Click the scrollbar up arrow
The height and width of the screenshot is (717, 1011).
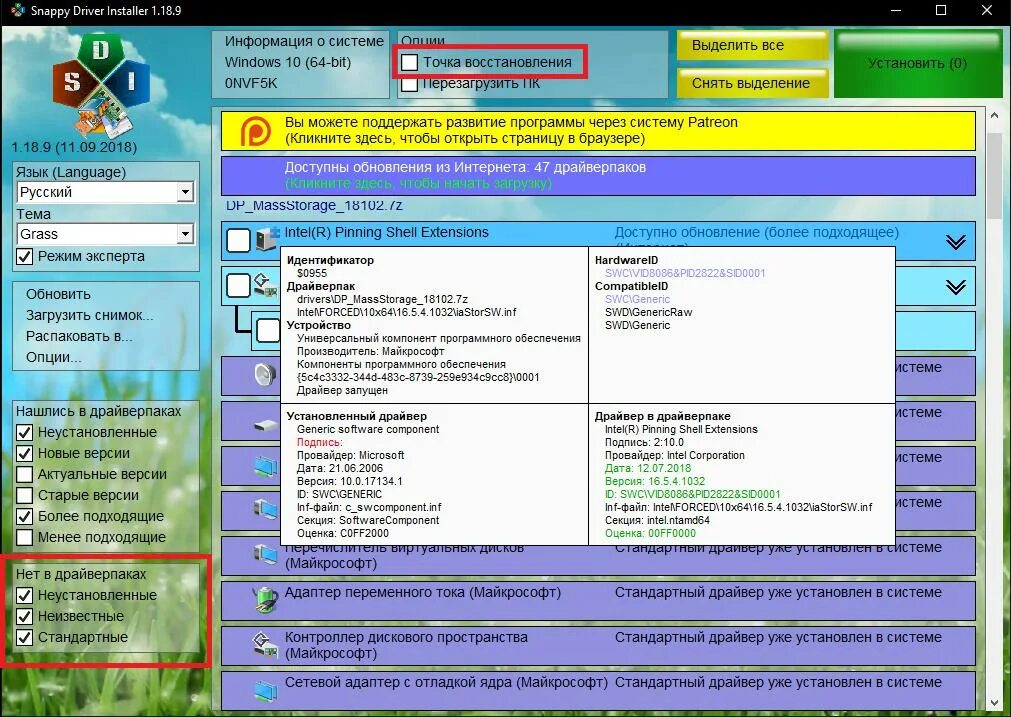pos(994,116)
